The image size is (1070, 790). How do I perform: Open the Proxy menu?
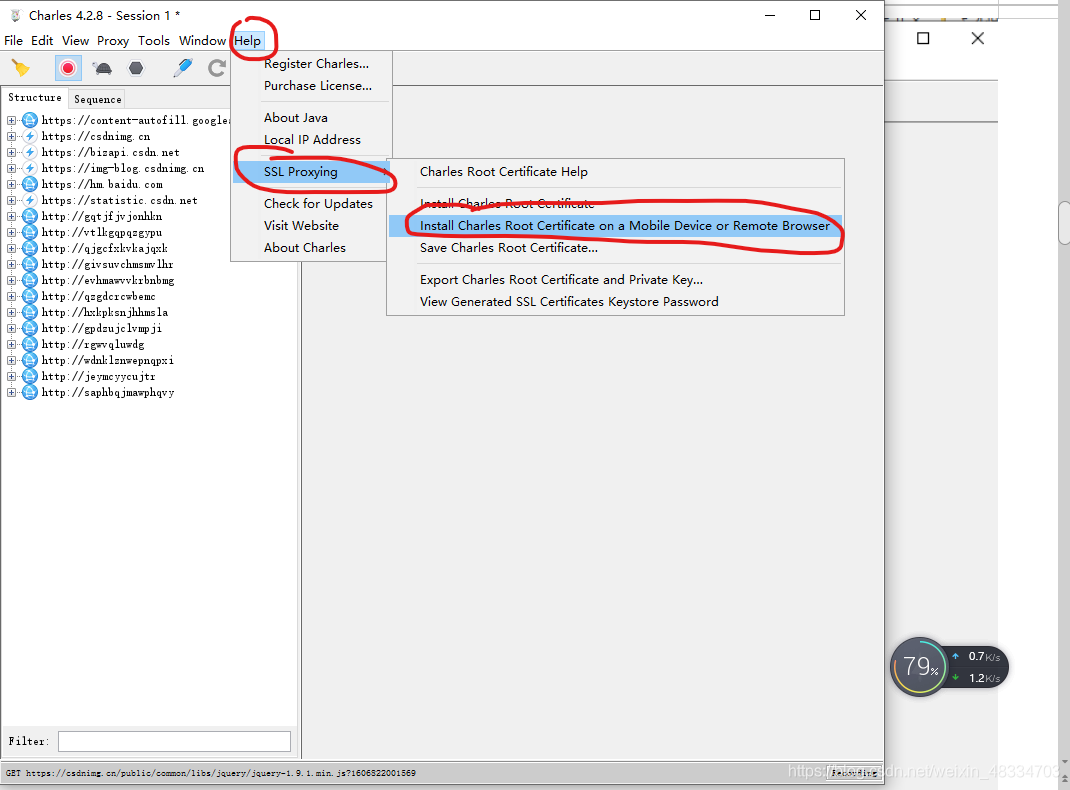click(x=113, y=40)
